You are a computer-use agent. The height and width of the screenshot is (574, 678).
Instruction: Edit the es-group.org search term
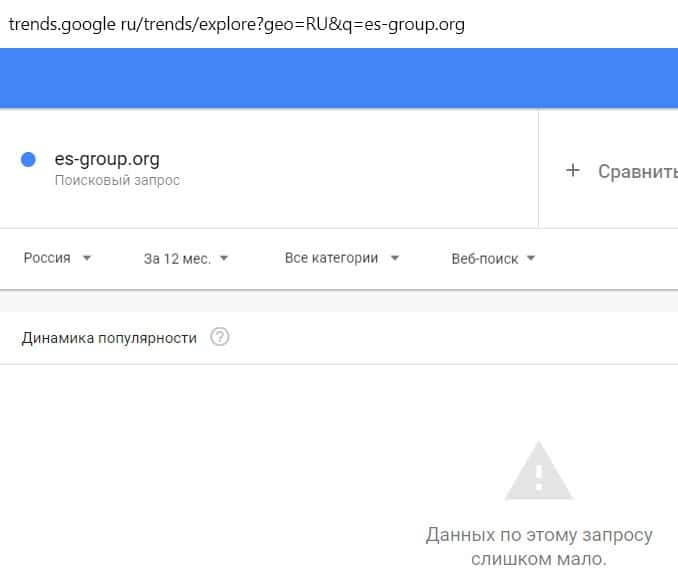(x=107, y=158)
